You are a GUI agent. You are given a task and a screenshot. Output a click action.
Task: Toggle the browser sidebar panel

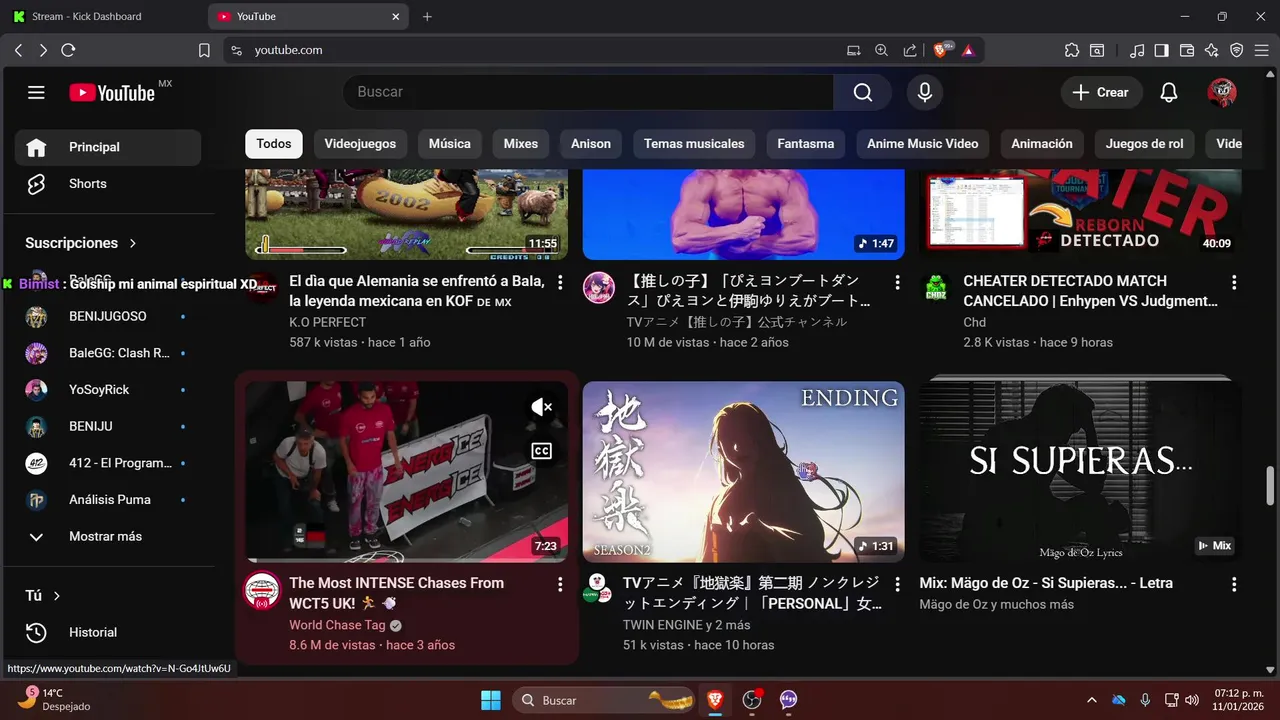click(1161, 50)
